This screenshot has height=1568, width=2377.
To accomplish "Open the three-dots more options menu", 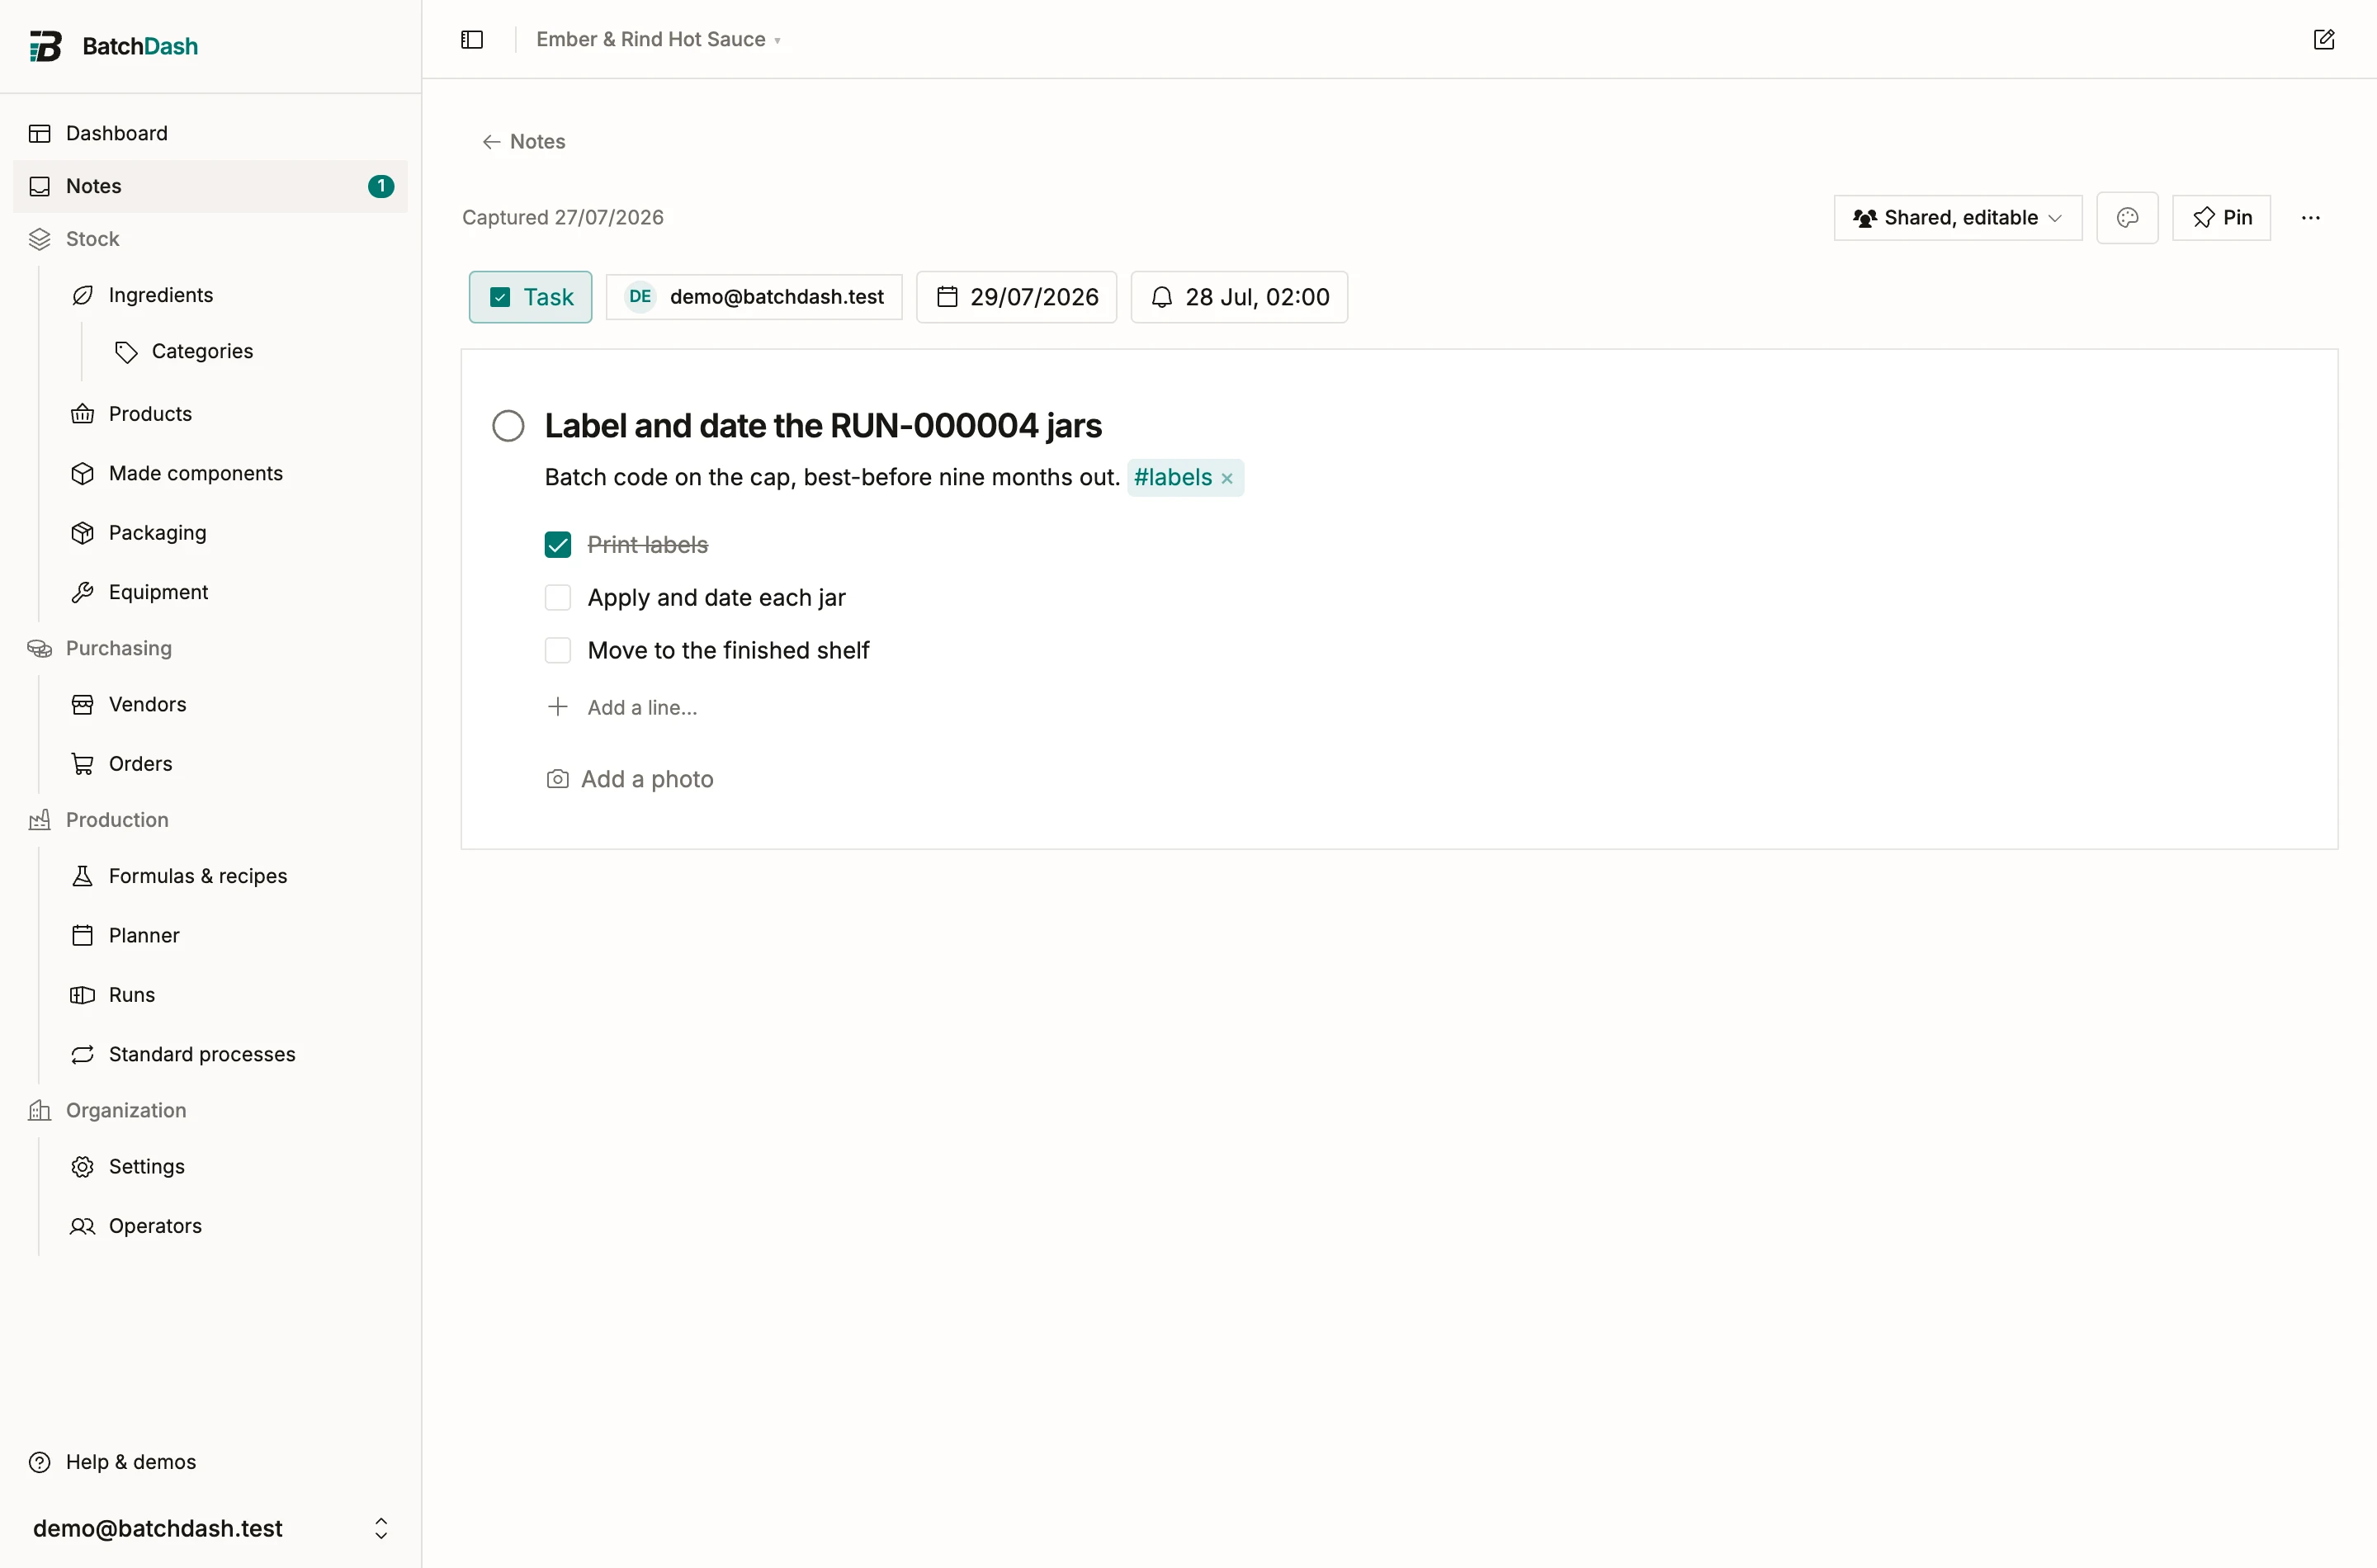I will tap(2310, 217).
